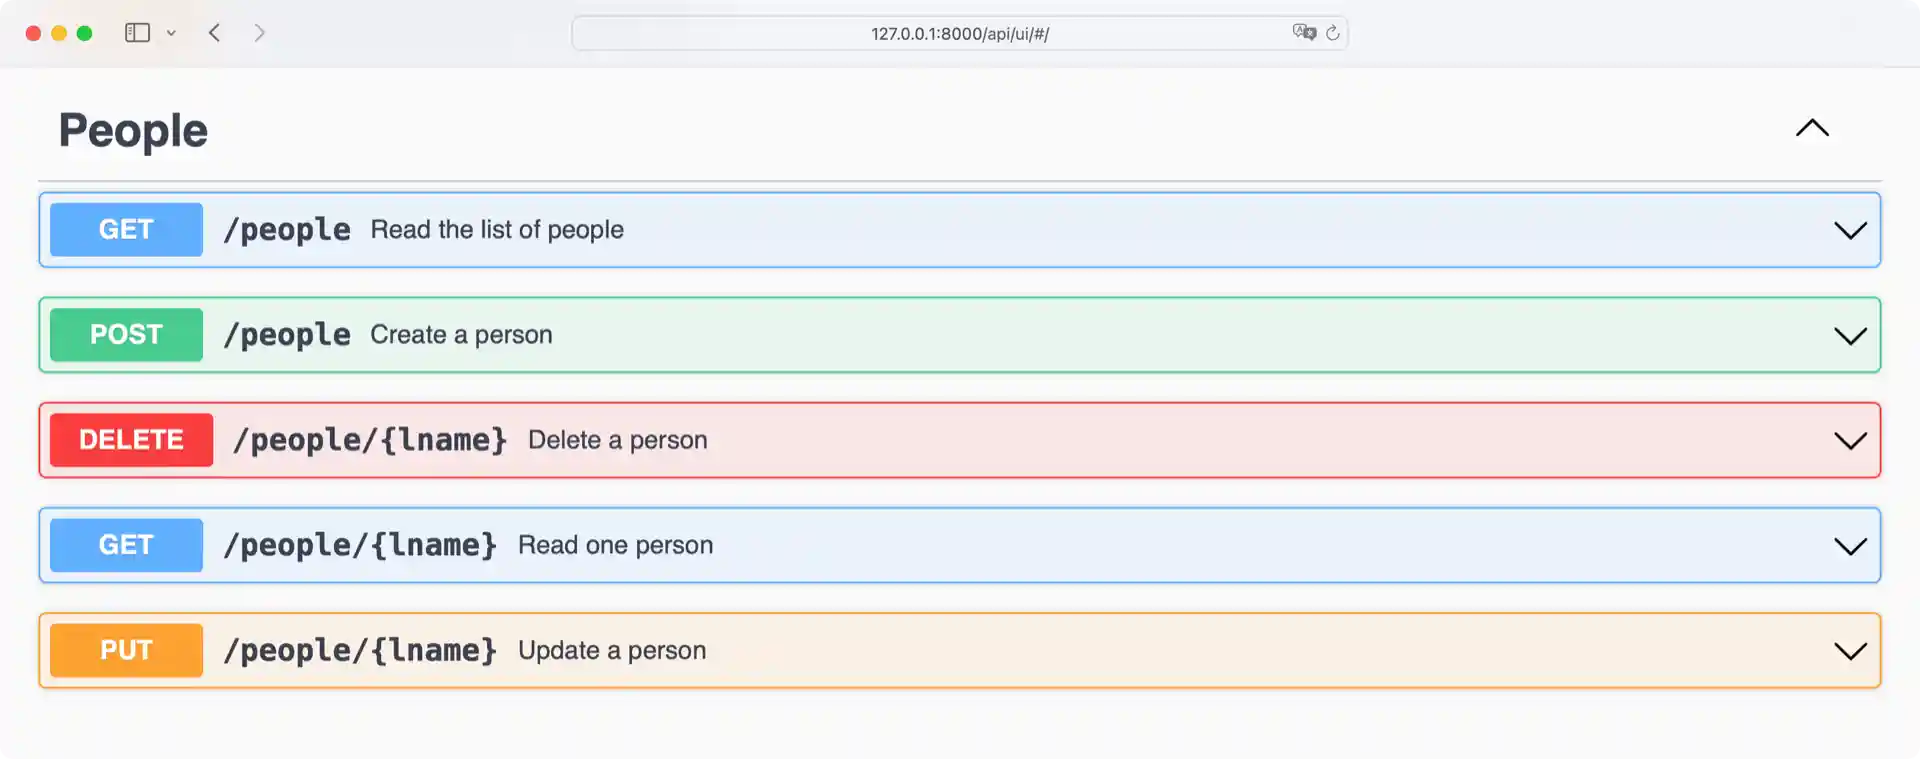Close the window with the red button
Image resolution: width=1920 pixels, height=759 pixels.
point(33,33)
